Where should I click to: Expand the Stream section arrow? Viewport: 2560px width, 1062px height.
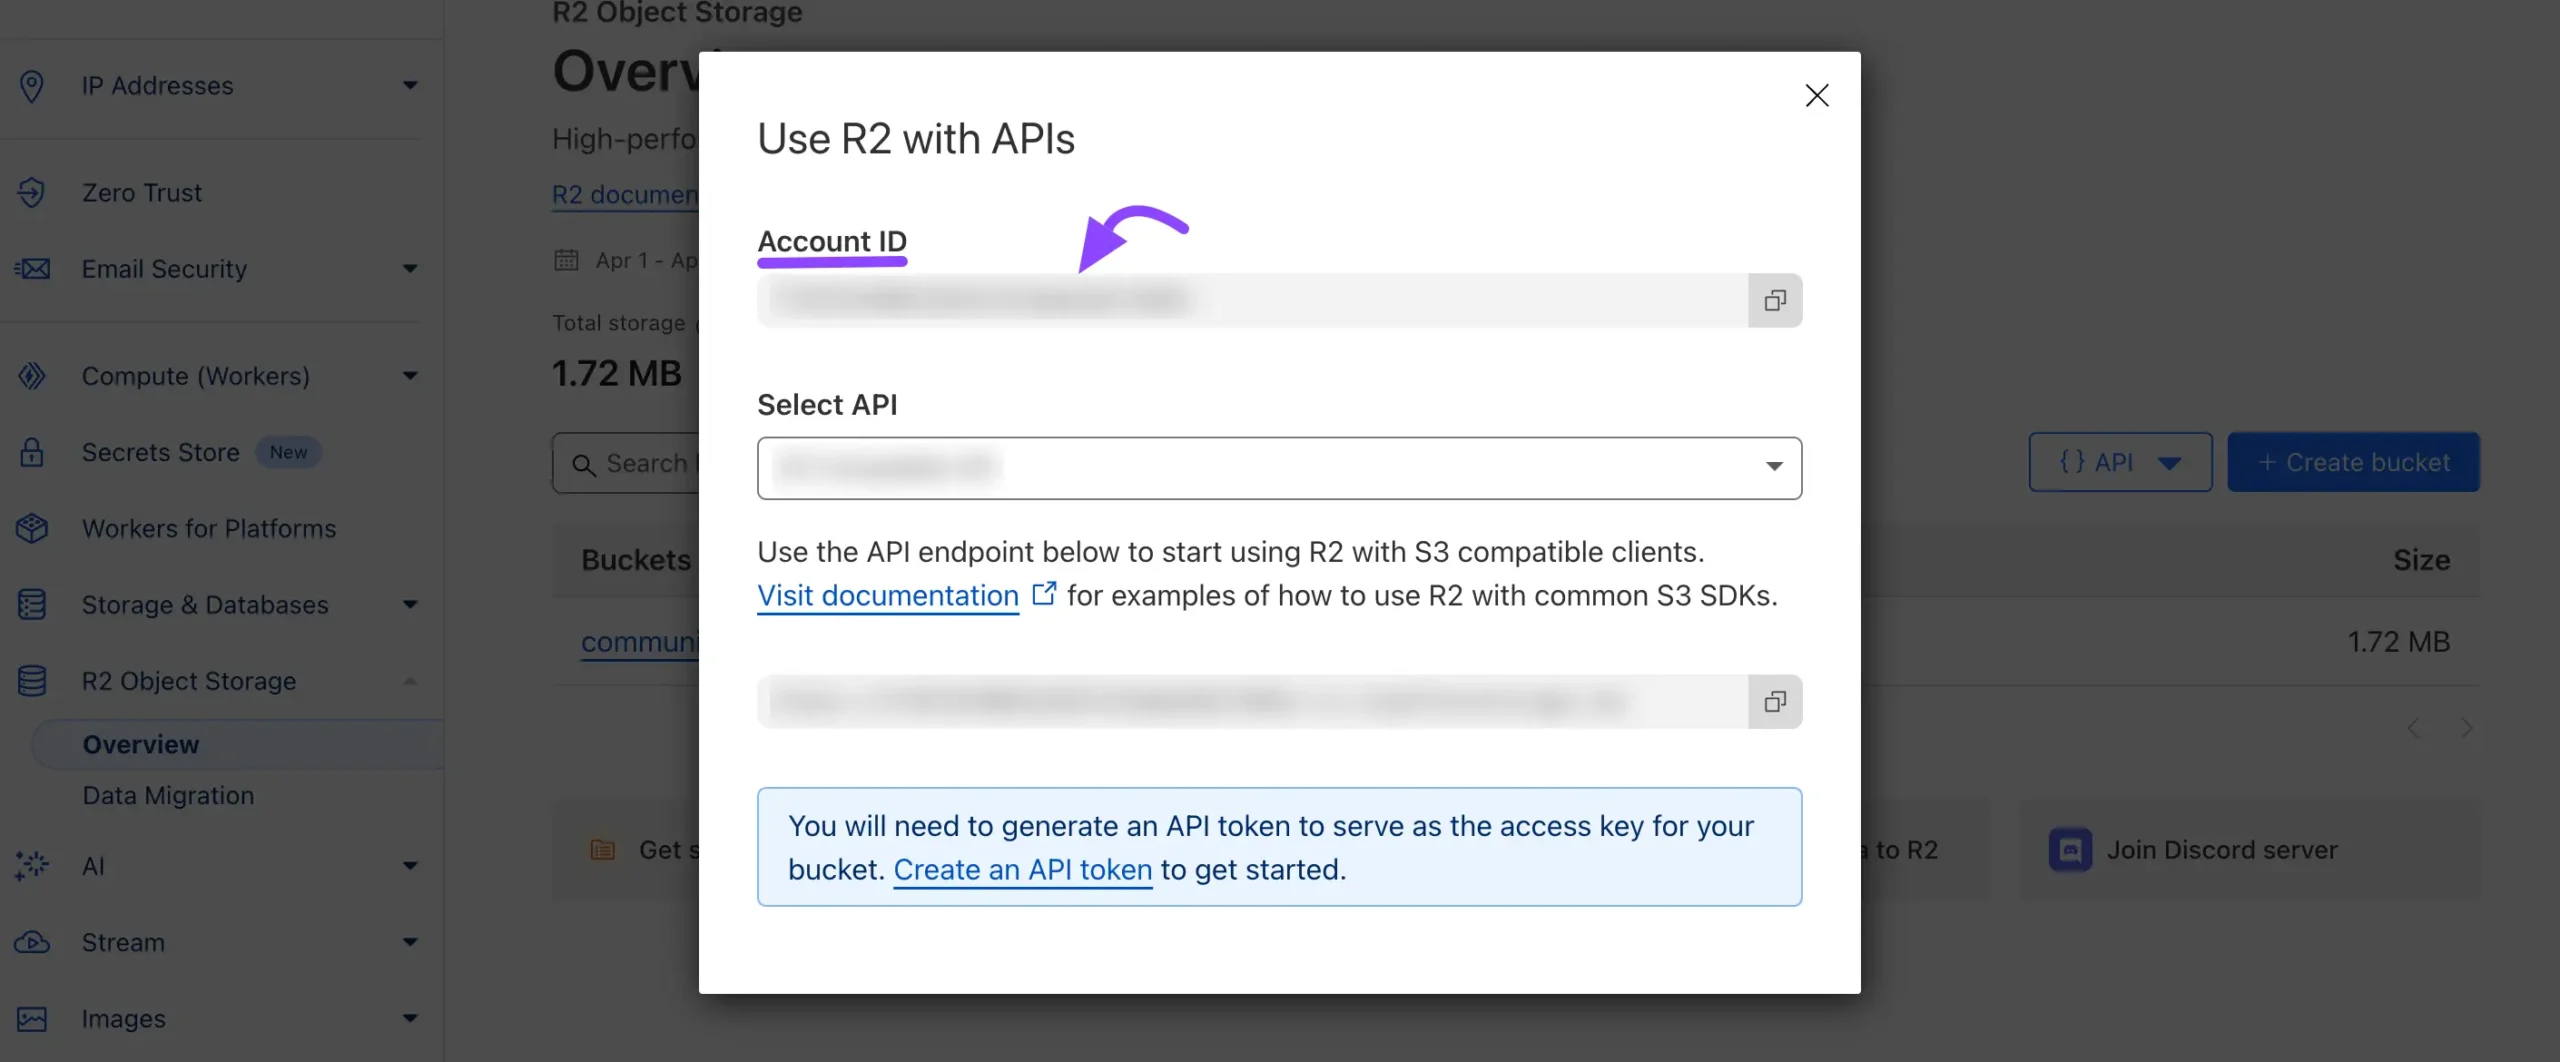tap(410, 942)
